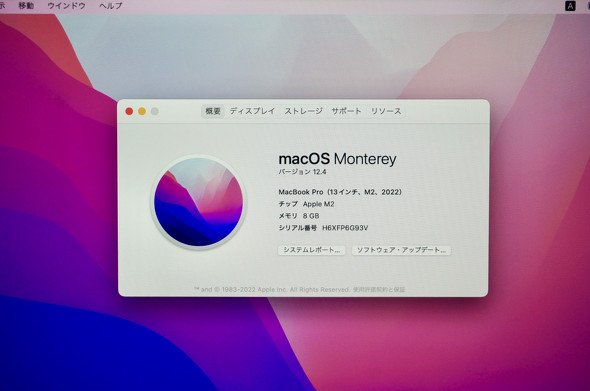Open the ストレージ tab
590x391 pixels.
tap(303, 111)
